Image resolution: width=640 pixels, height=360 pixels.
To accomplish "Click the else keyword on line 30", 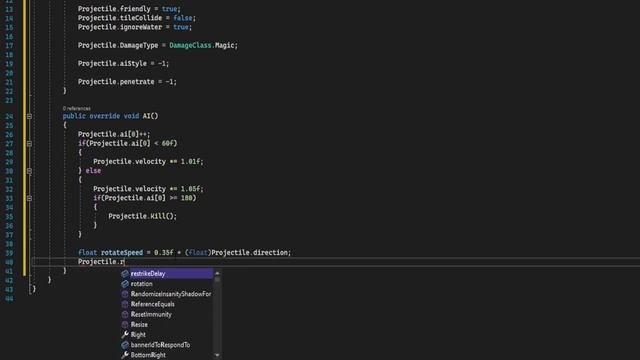I will point(93,171).
